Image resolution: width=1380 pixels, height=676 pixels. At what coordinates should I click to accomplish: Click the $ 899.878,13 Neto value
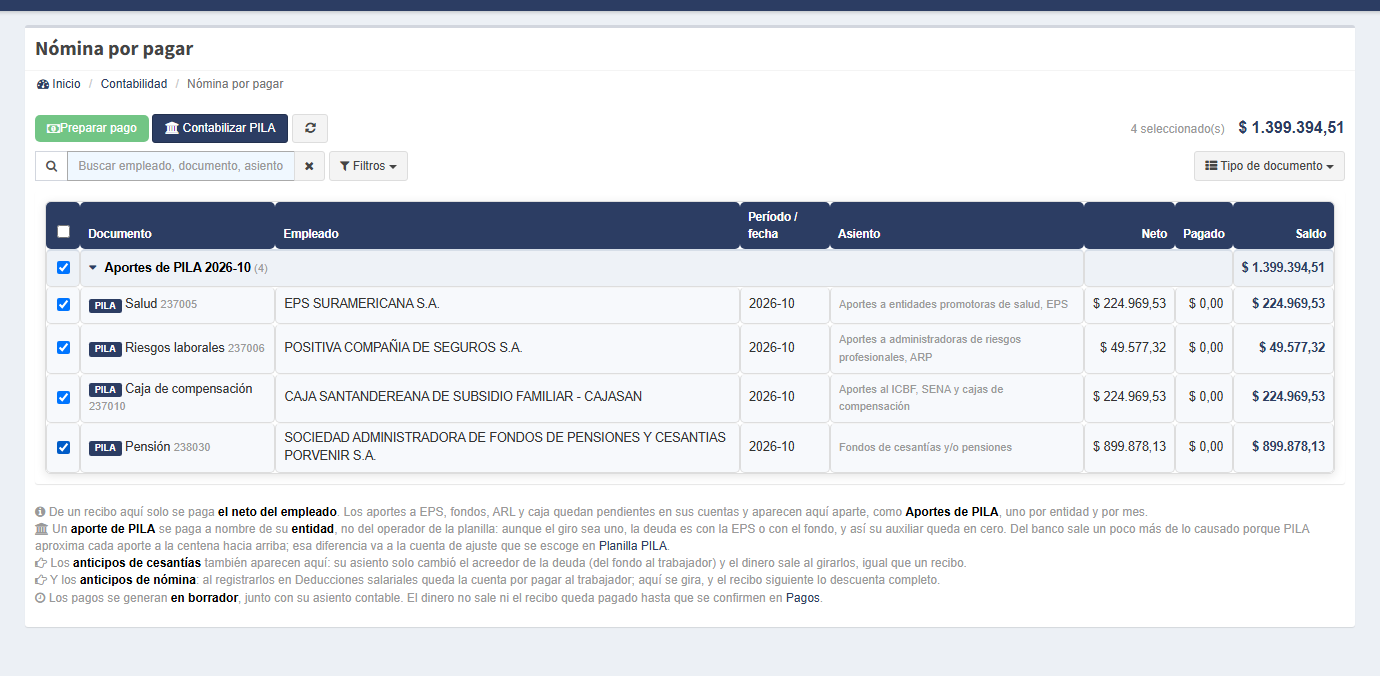coord(1129,447)
